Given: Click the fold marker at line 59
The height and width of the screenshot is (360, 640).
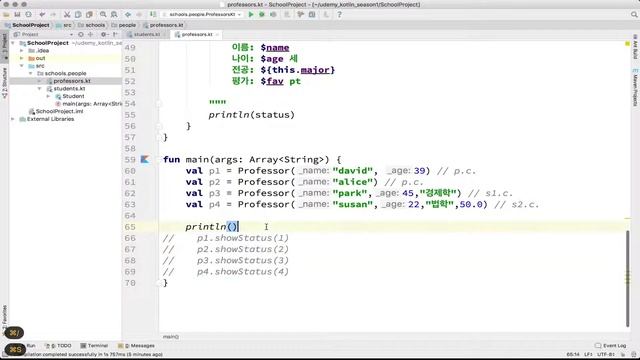Looking at the screenshot, I should click(159, 160).
